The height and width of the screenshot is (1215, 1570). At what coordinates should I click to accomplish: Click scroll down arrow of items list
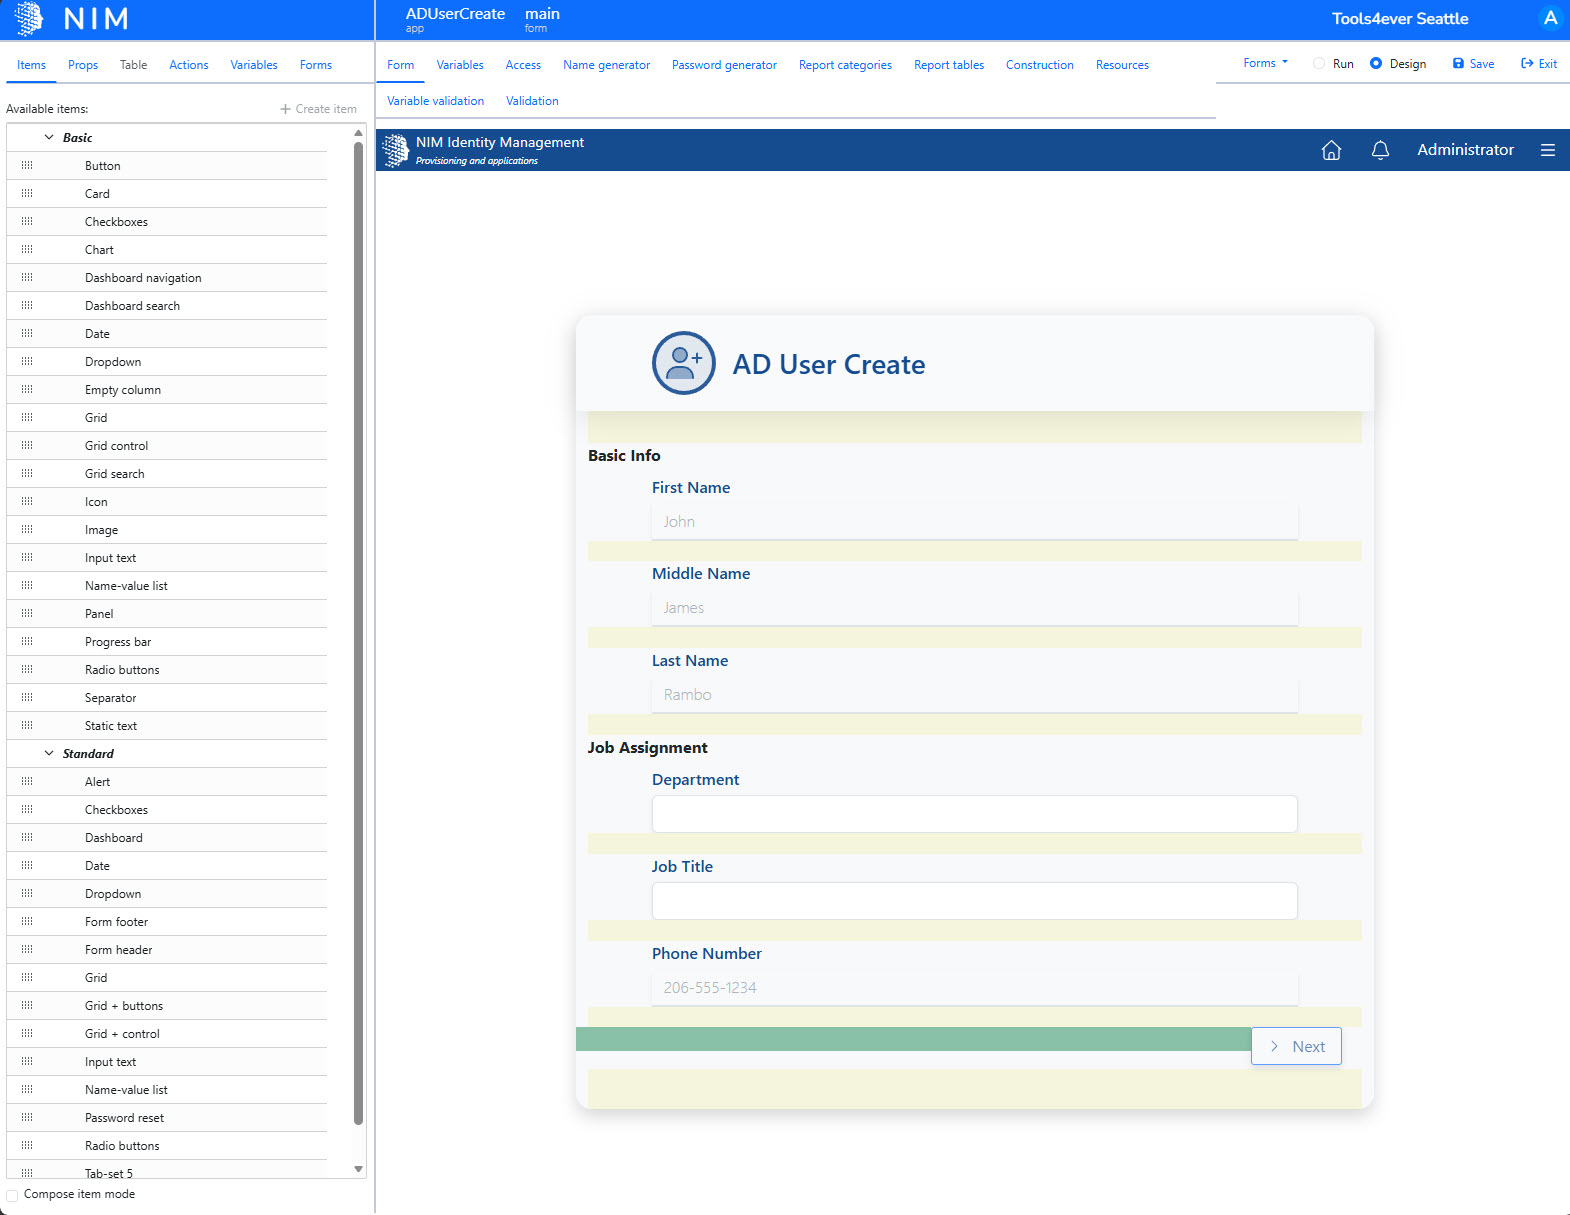pyautogui.click(x=358, y=1169)
